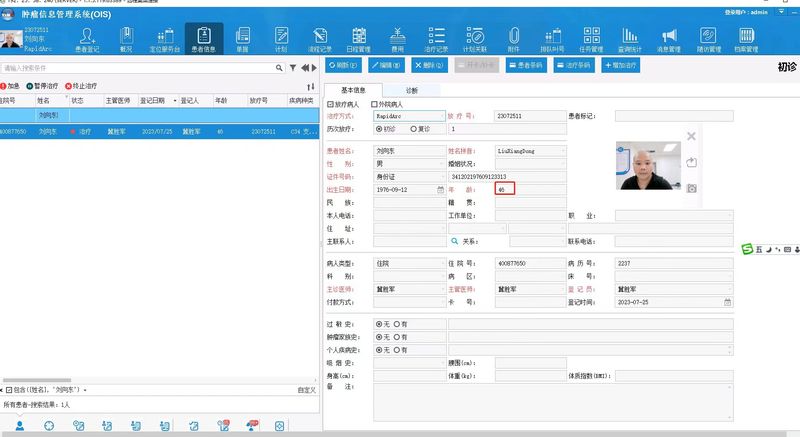The image size is (800, 437).
Task: Open the 证件号码 身份证 type dropdown
Action: point(442,176)
